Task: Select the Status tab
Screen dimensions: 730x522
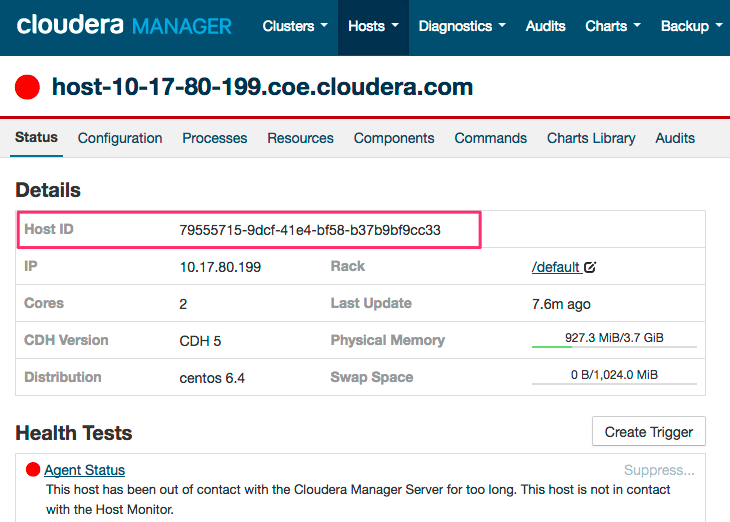Action: coord(36,138)
